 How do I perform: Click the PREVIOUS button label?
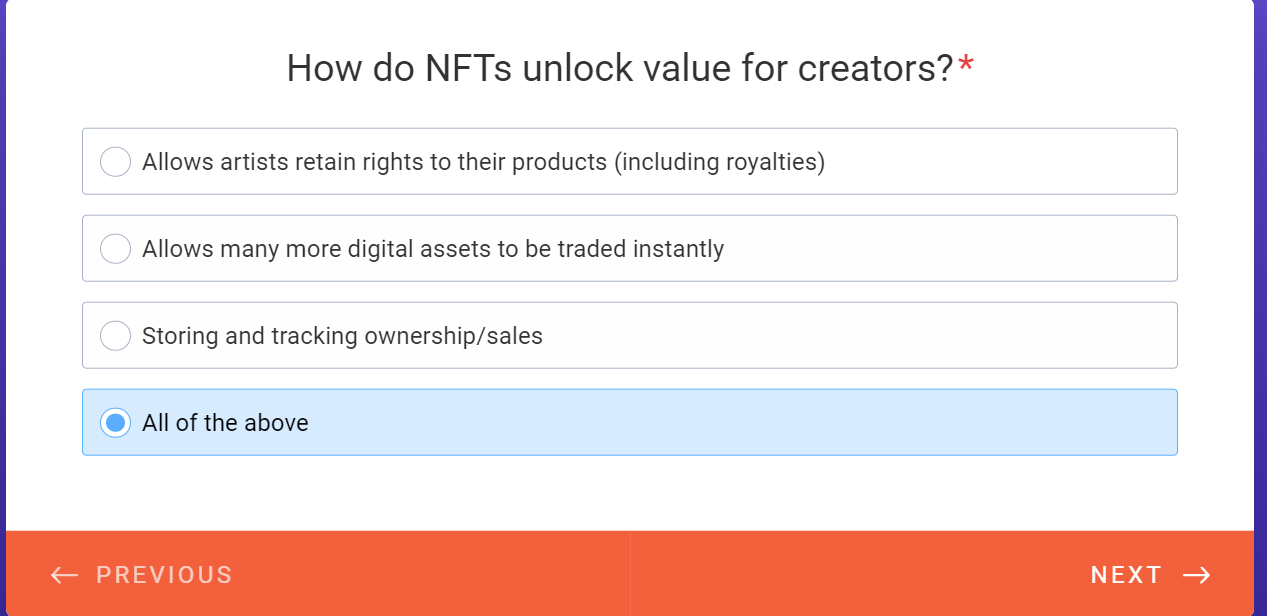[164, 575]
